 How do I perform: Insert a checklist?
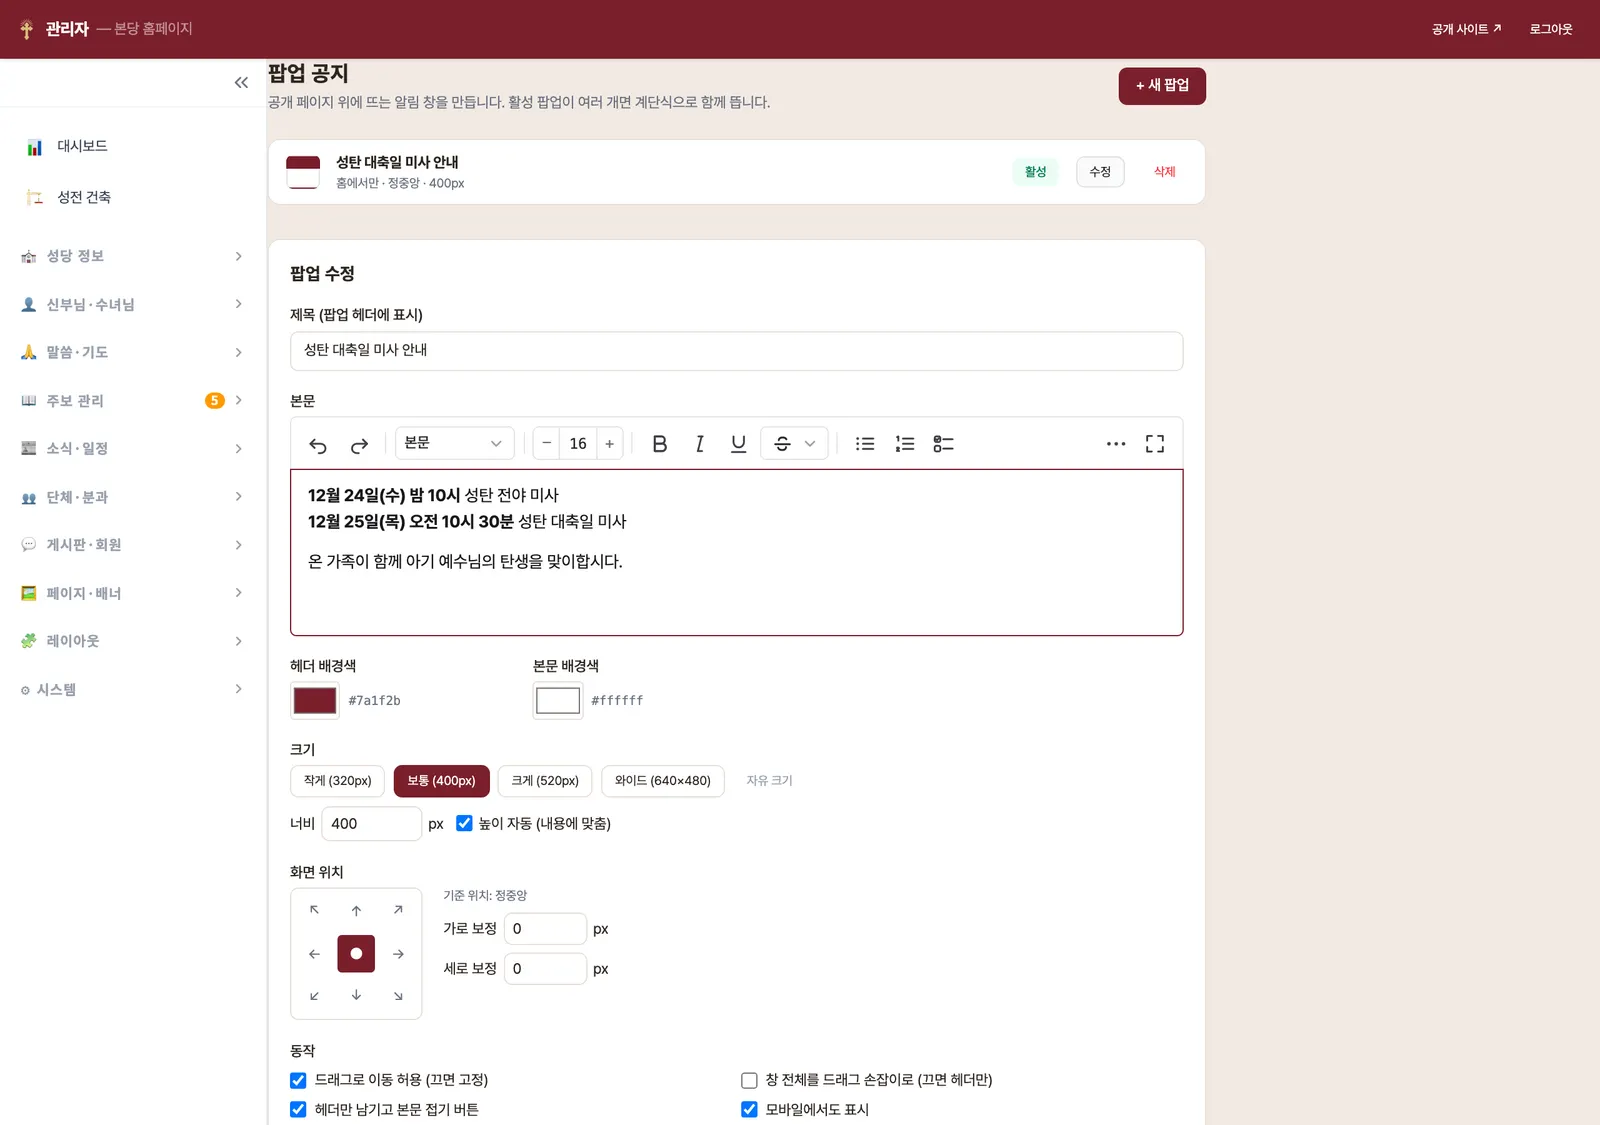(943, 444)
